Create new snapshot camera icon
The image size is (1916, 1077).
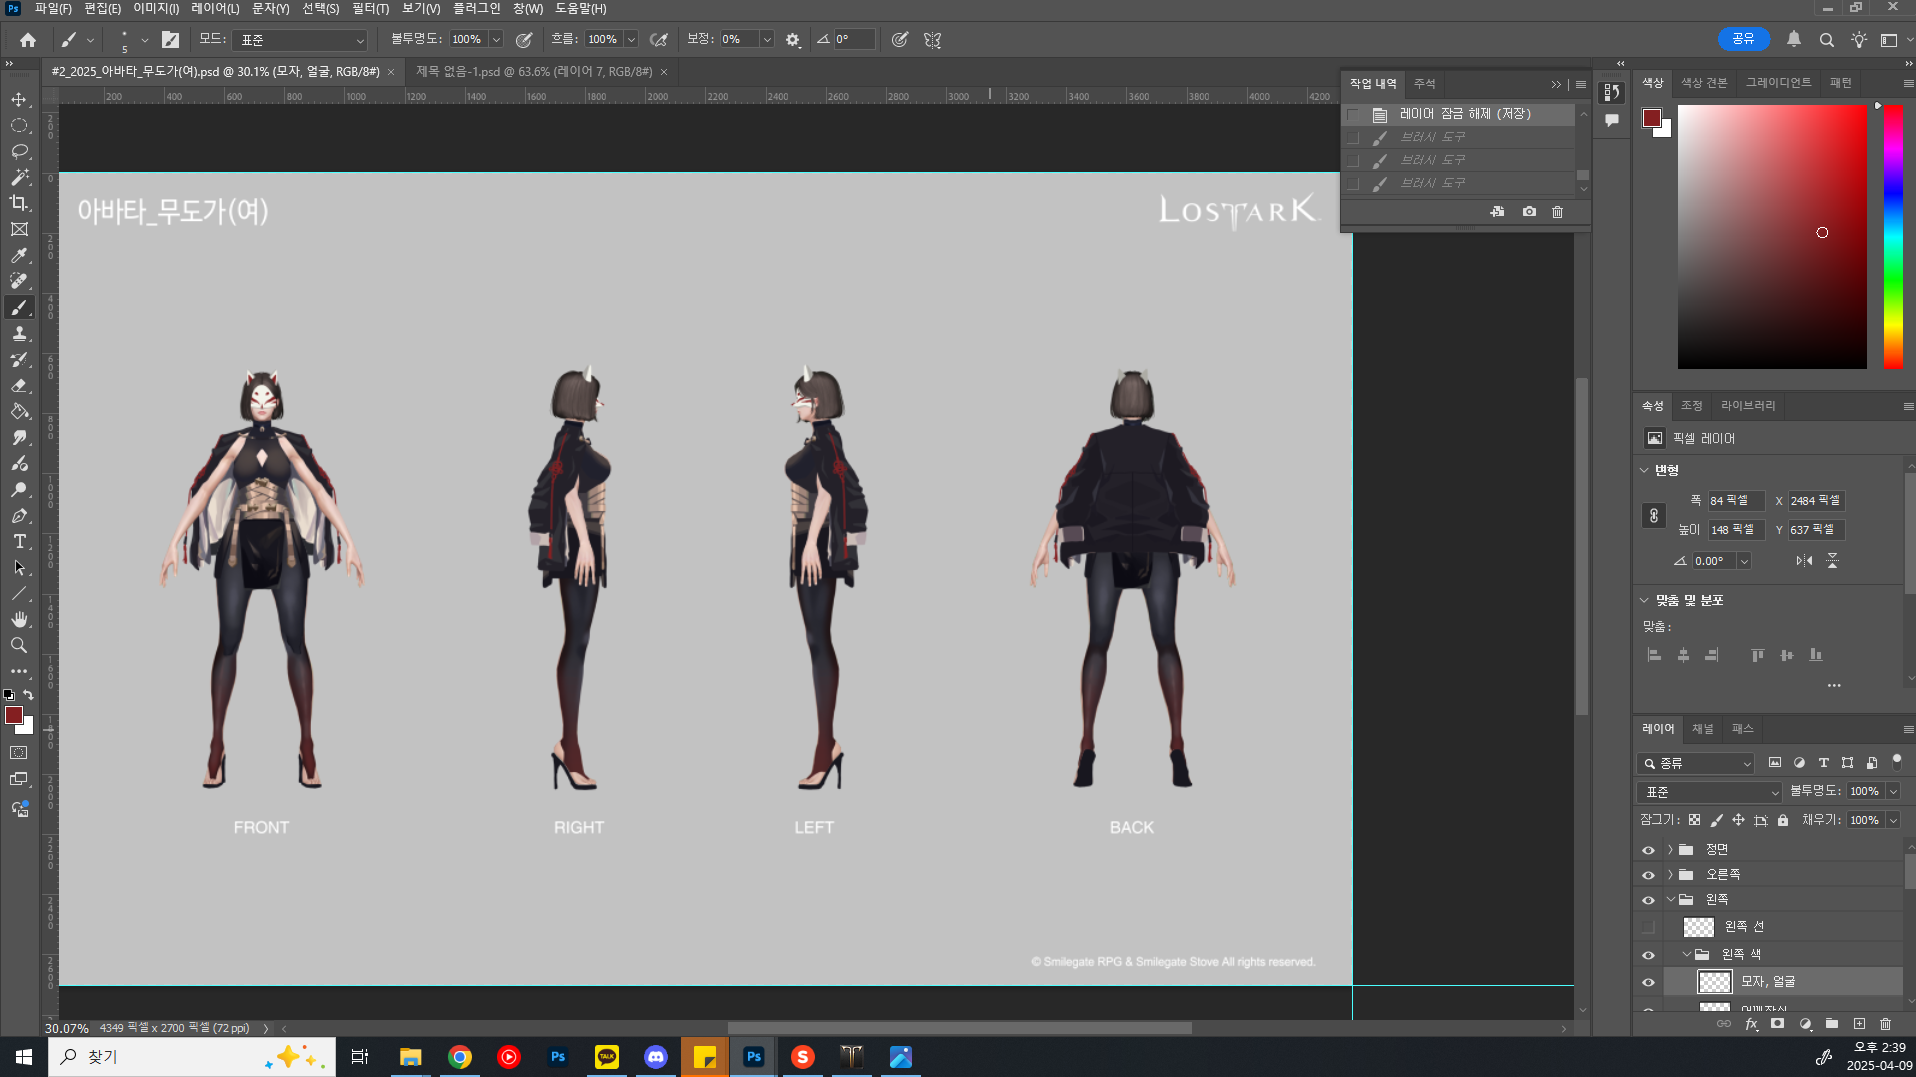[x=1529, y=212]
